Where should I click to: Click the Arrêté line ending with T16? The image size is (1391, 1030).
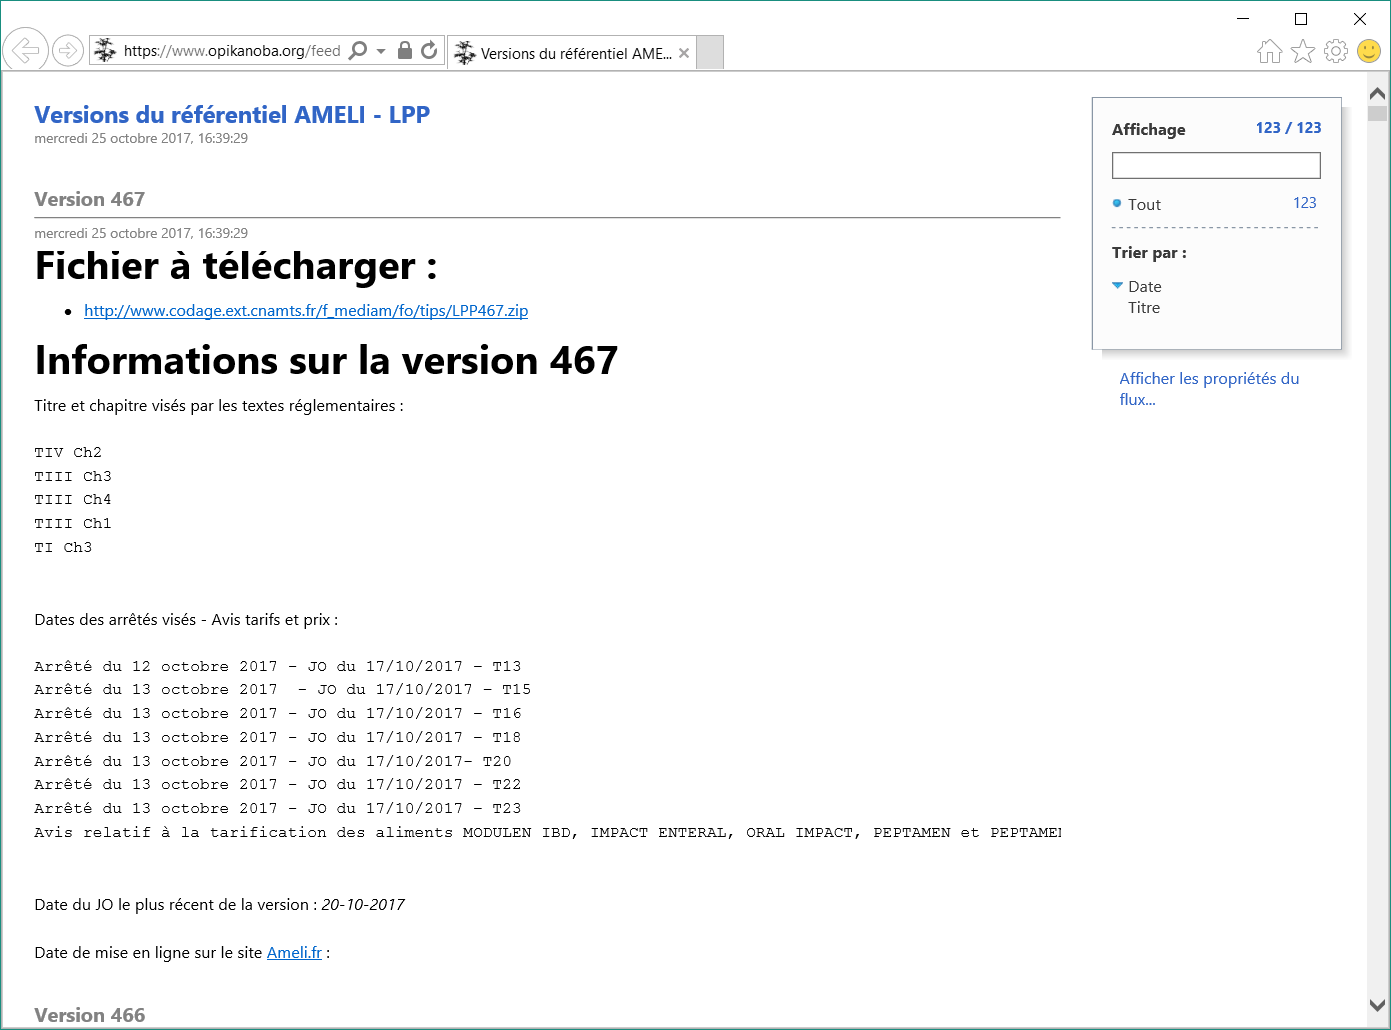pyautogui.click(x=278, y=714)
